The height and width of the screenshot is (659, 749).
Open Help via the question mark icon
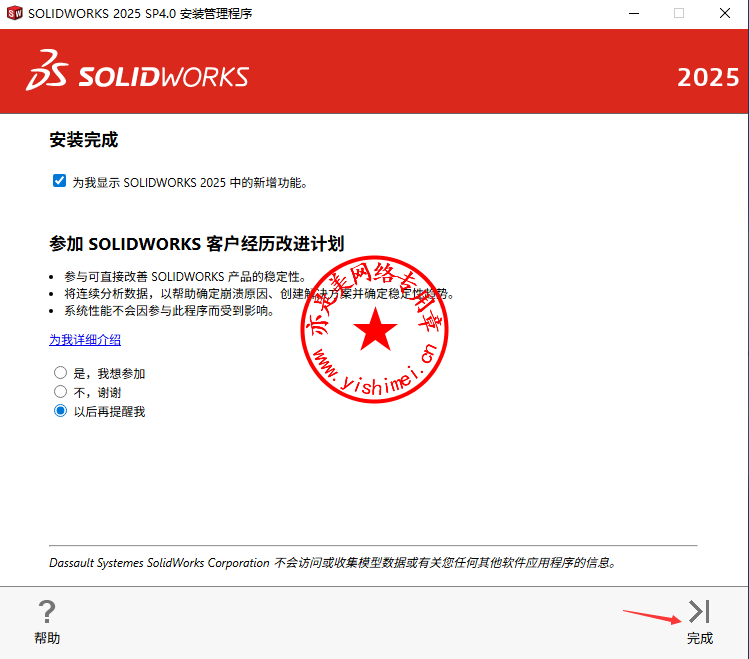(x=47, y=612)
